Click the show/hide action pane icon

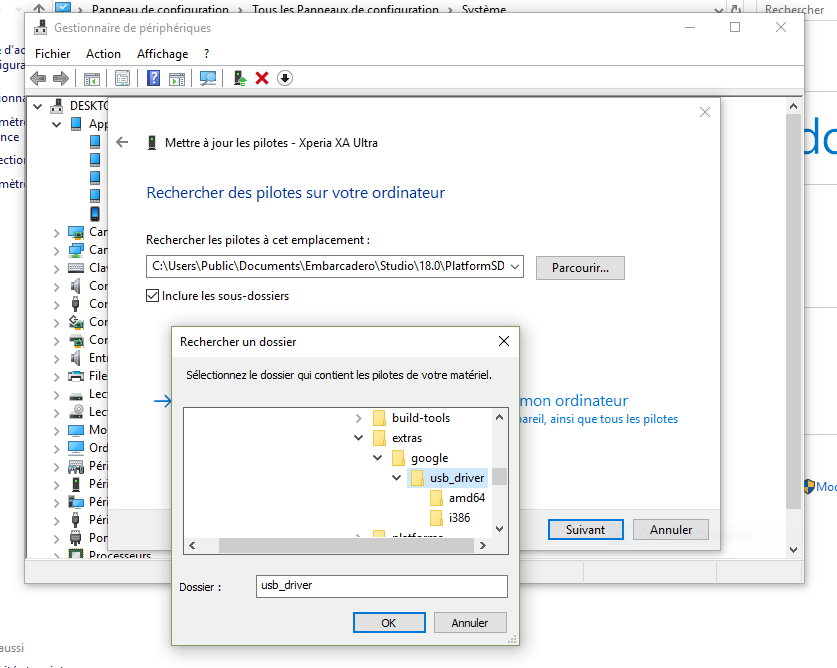coord(177,78)
